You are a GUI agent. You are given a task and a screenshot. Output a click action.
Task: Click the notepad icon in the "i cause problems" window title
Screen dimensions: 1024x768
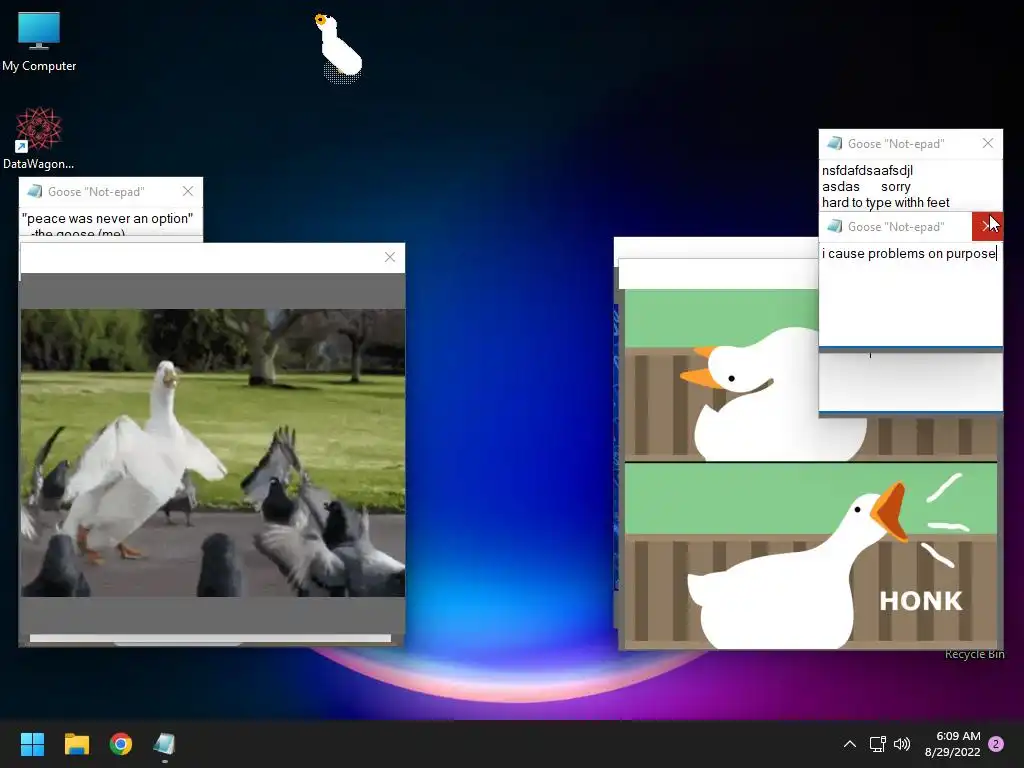835,227
